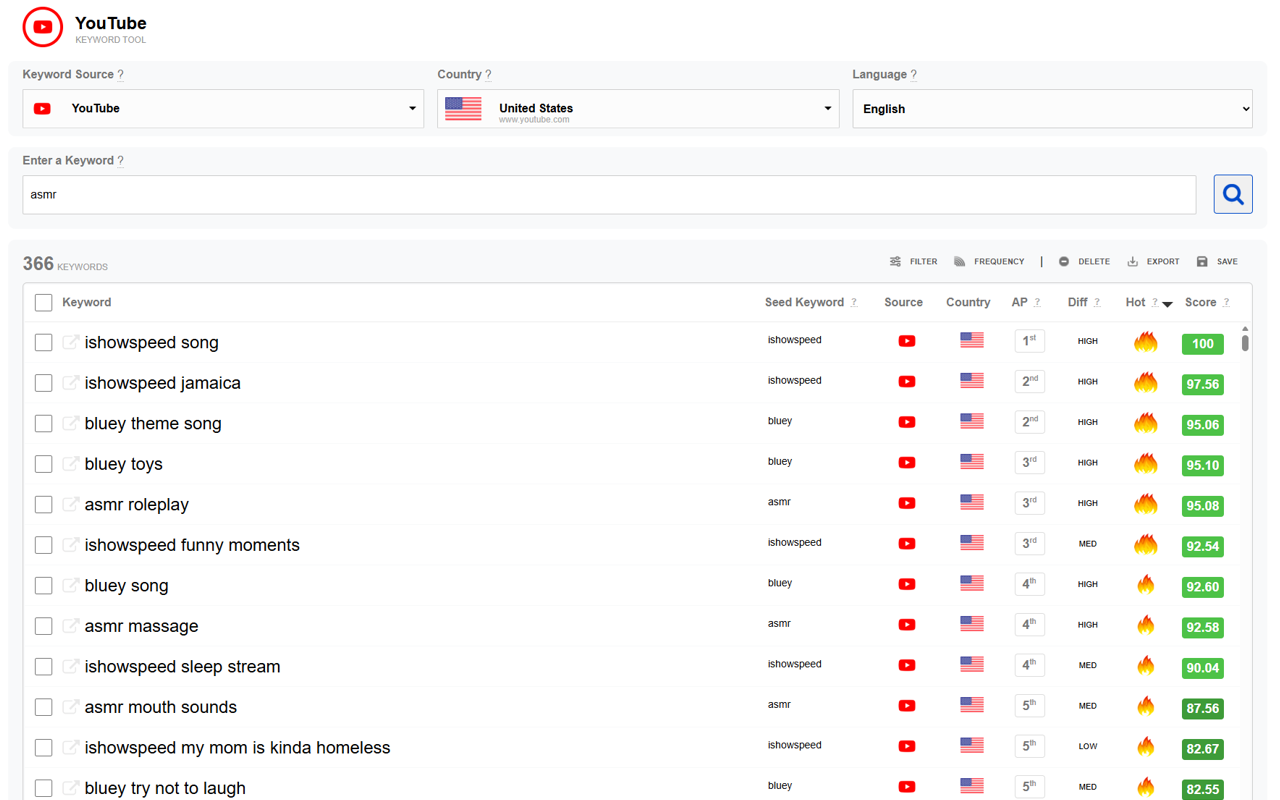Screen dimensions: 1280x800
Task: Check the ishowspeed sleep stream checkbox
Action: point(43,666)
